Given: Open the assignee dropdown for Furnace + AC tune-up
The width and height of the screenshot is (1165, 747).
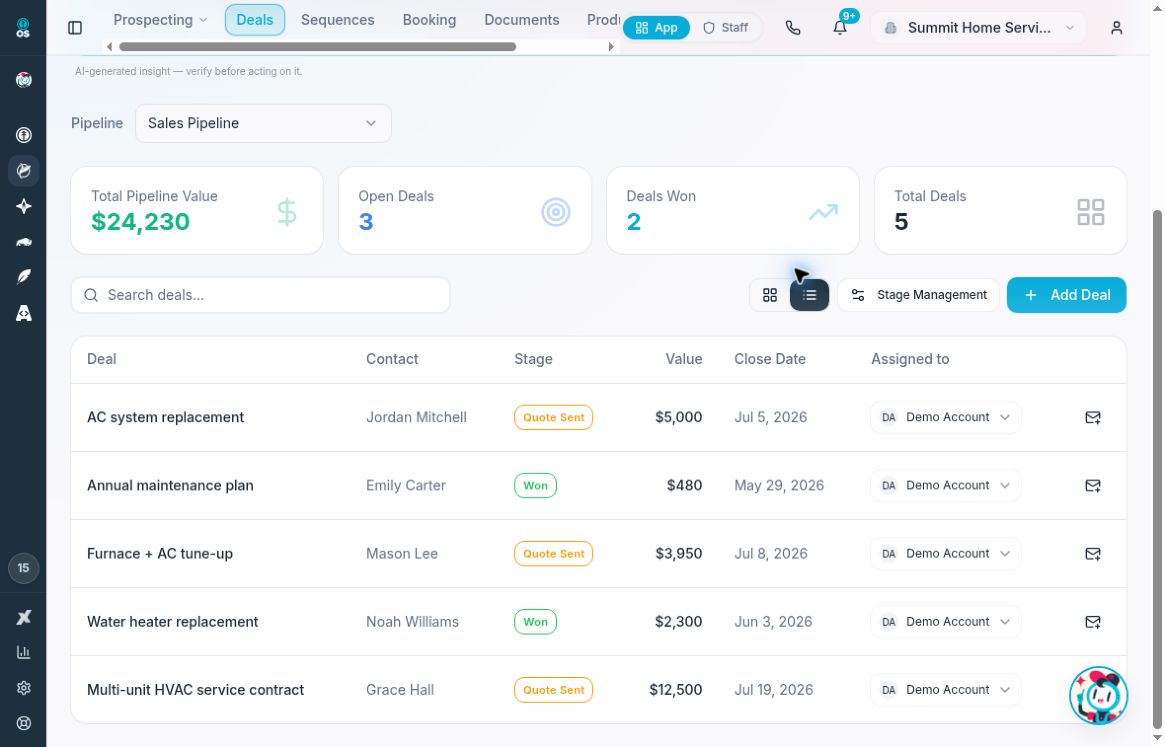Looking at the screenshot, I should 945,554.
